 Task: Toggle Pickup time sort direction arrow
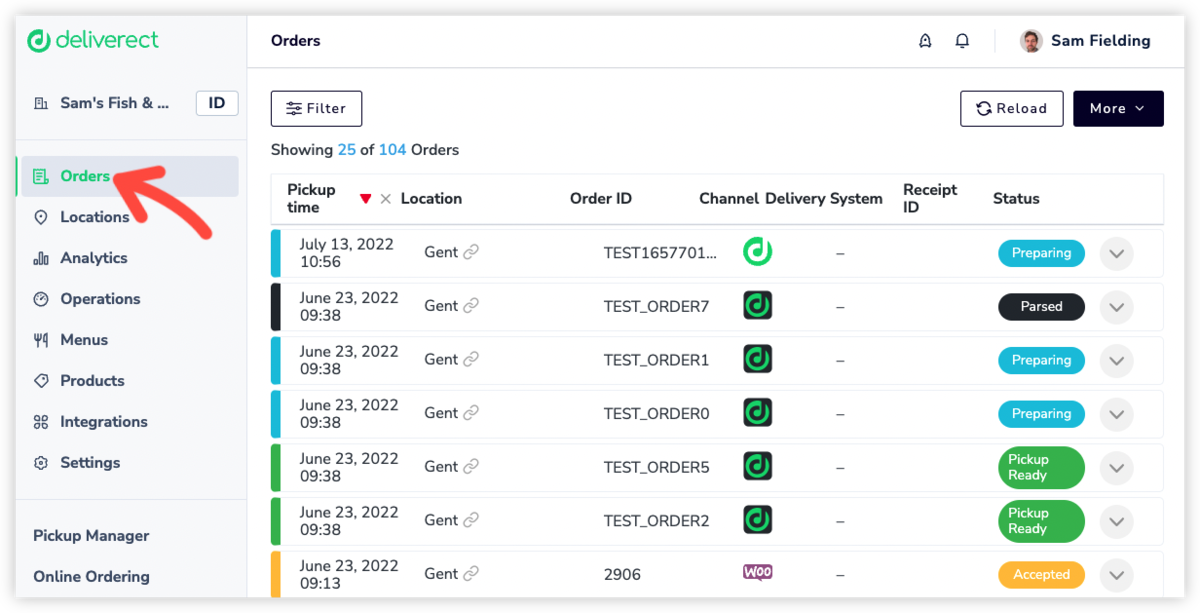(x=366, y=199)
